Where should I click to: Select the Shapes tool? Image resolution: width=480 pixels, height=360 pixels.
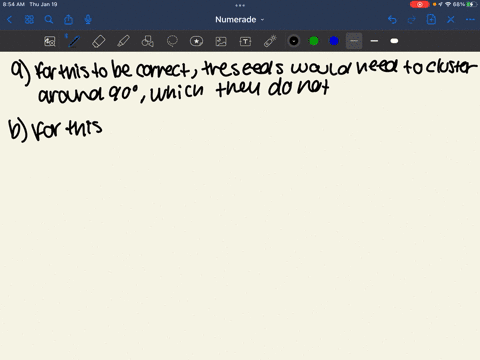click(148, 41)
